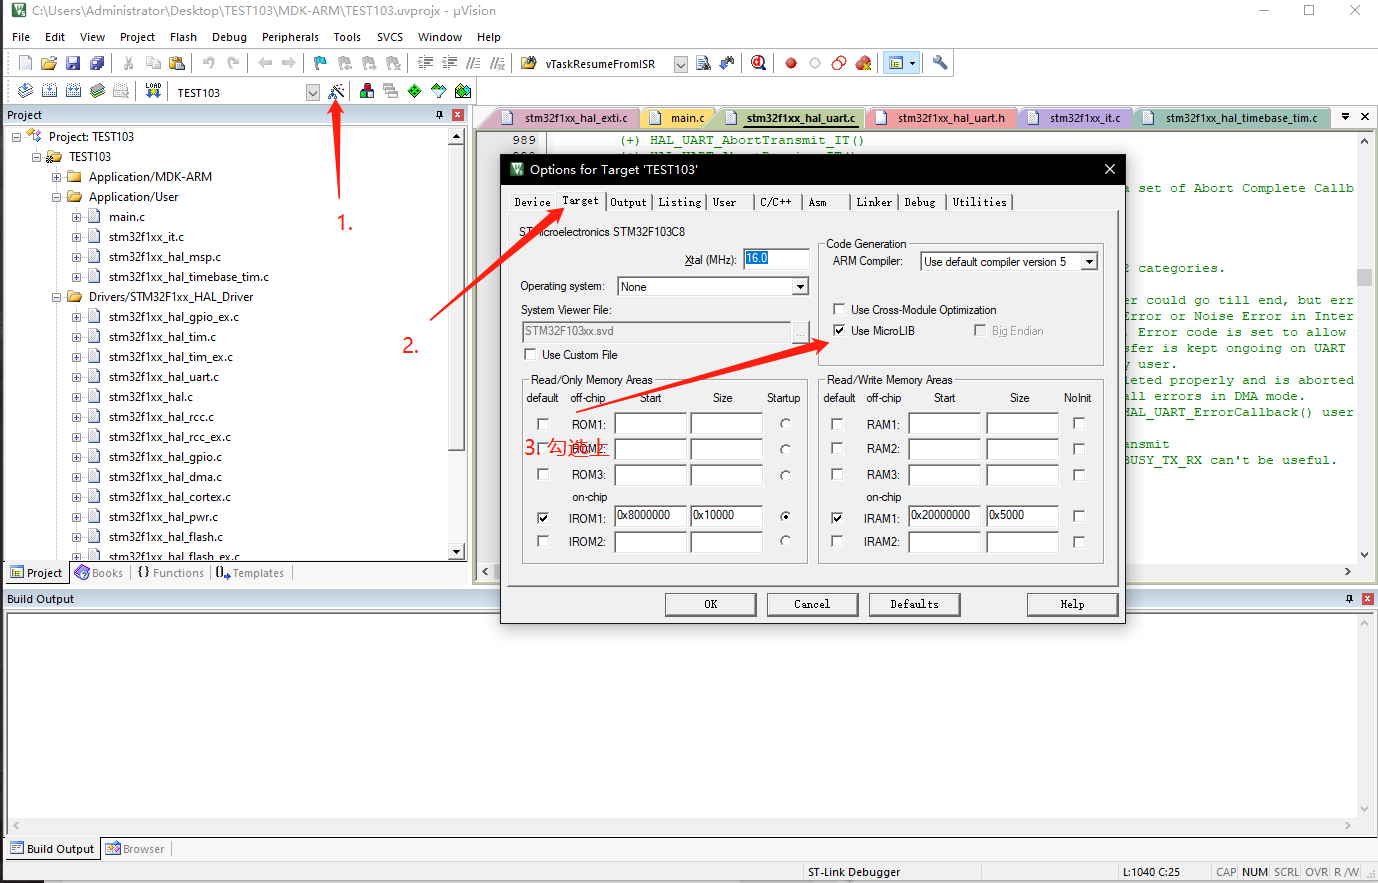Open the Debug tab in Options dialog

920,202
